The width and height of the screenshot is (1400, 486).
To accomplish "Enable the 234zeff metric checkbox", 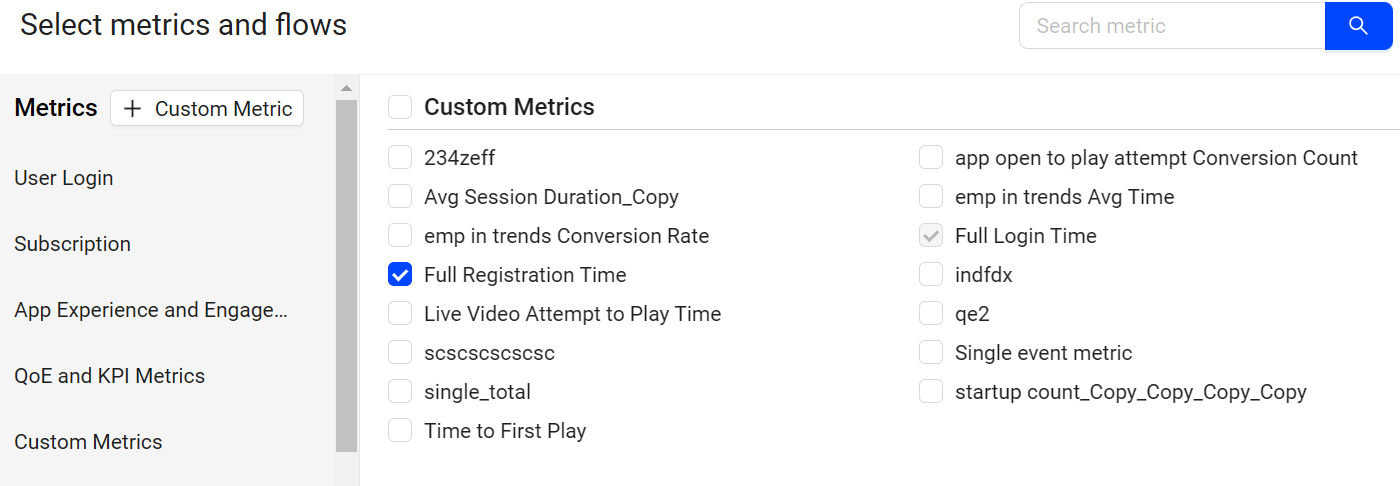I will click(x=400, y=158).
